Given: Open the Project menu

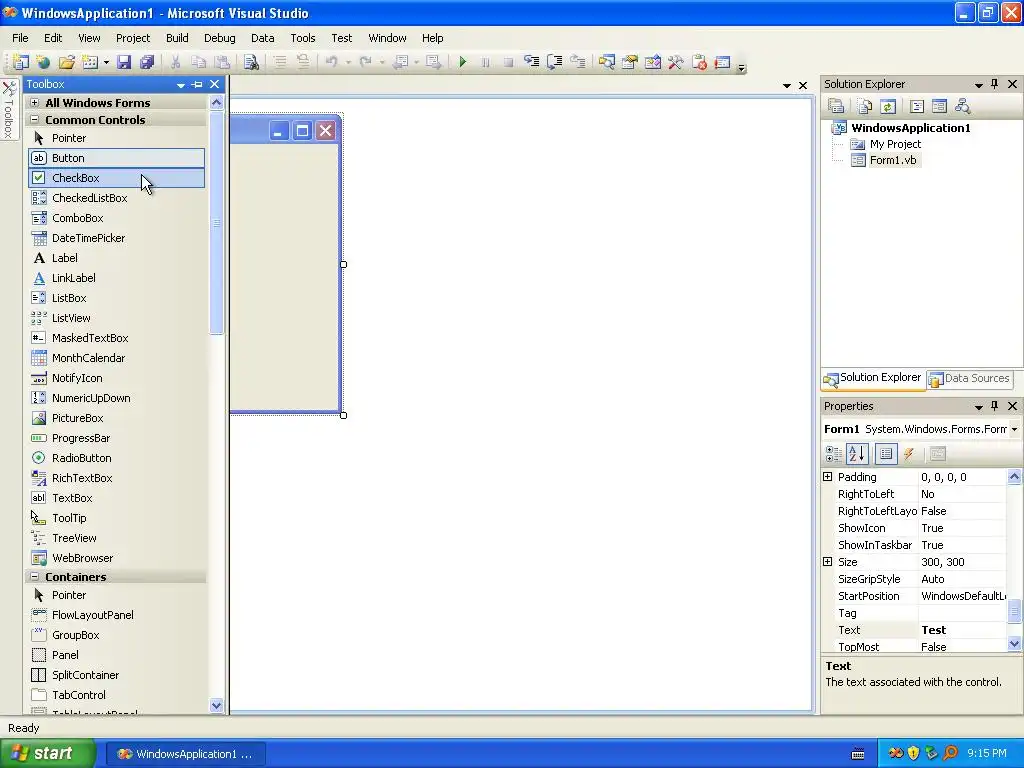Looking at the screenshot, I should click(133, 38).
